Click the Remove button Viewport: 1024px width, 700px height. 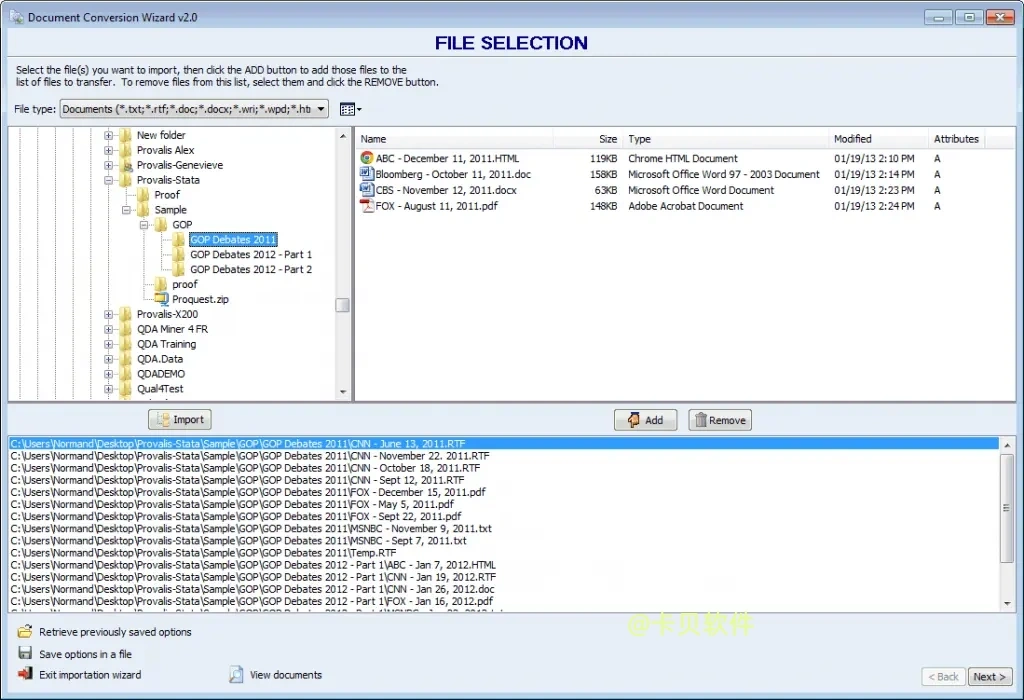point(720,420)
